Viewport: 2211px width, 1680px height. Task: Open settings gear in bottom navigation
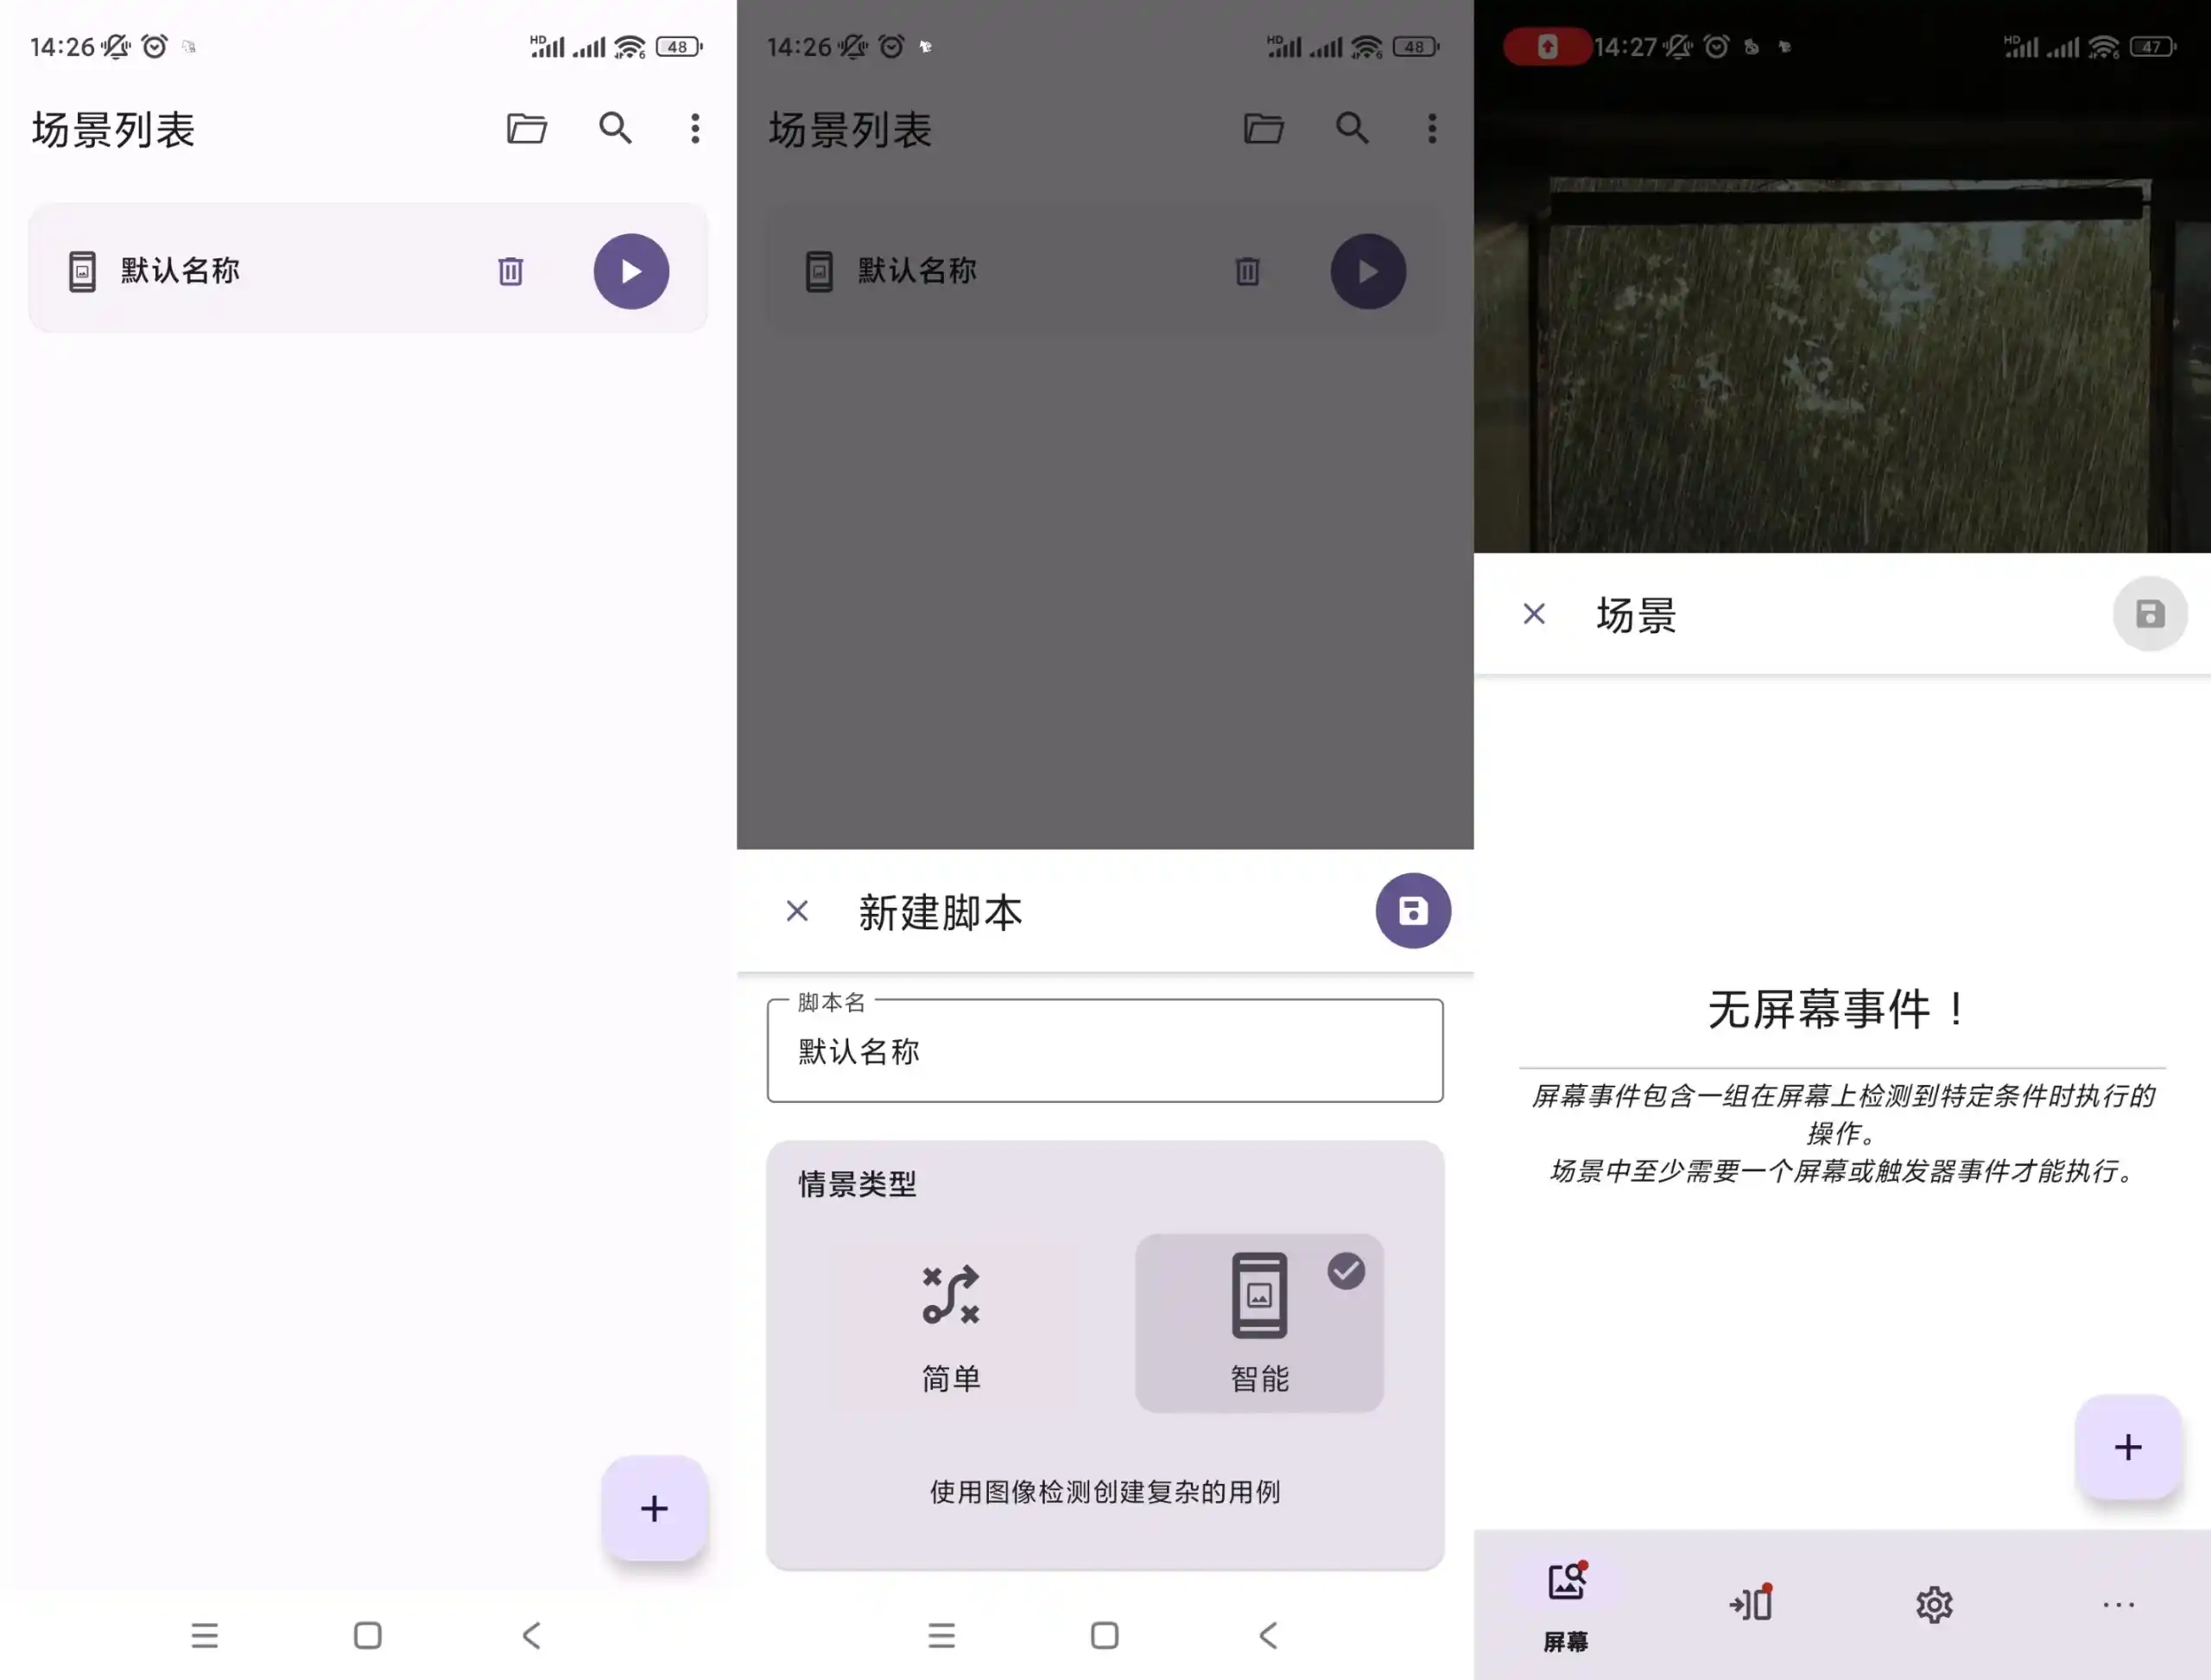(x=1933, y=1603)
